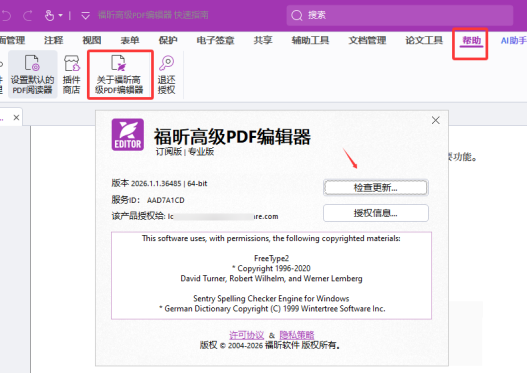The height and width of the screenshot is (373, 528).
Task: Click 关于福昕高级PDF编辑器 button
Action: coord(119,74)
